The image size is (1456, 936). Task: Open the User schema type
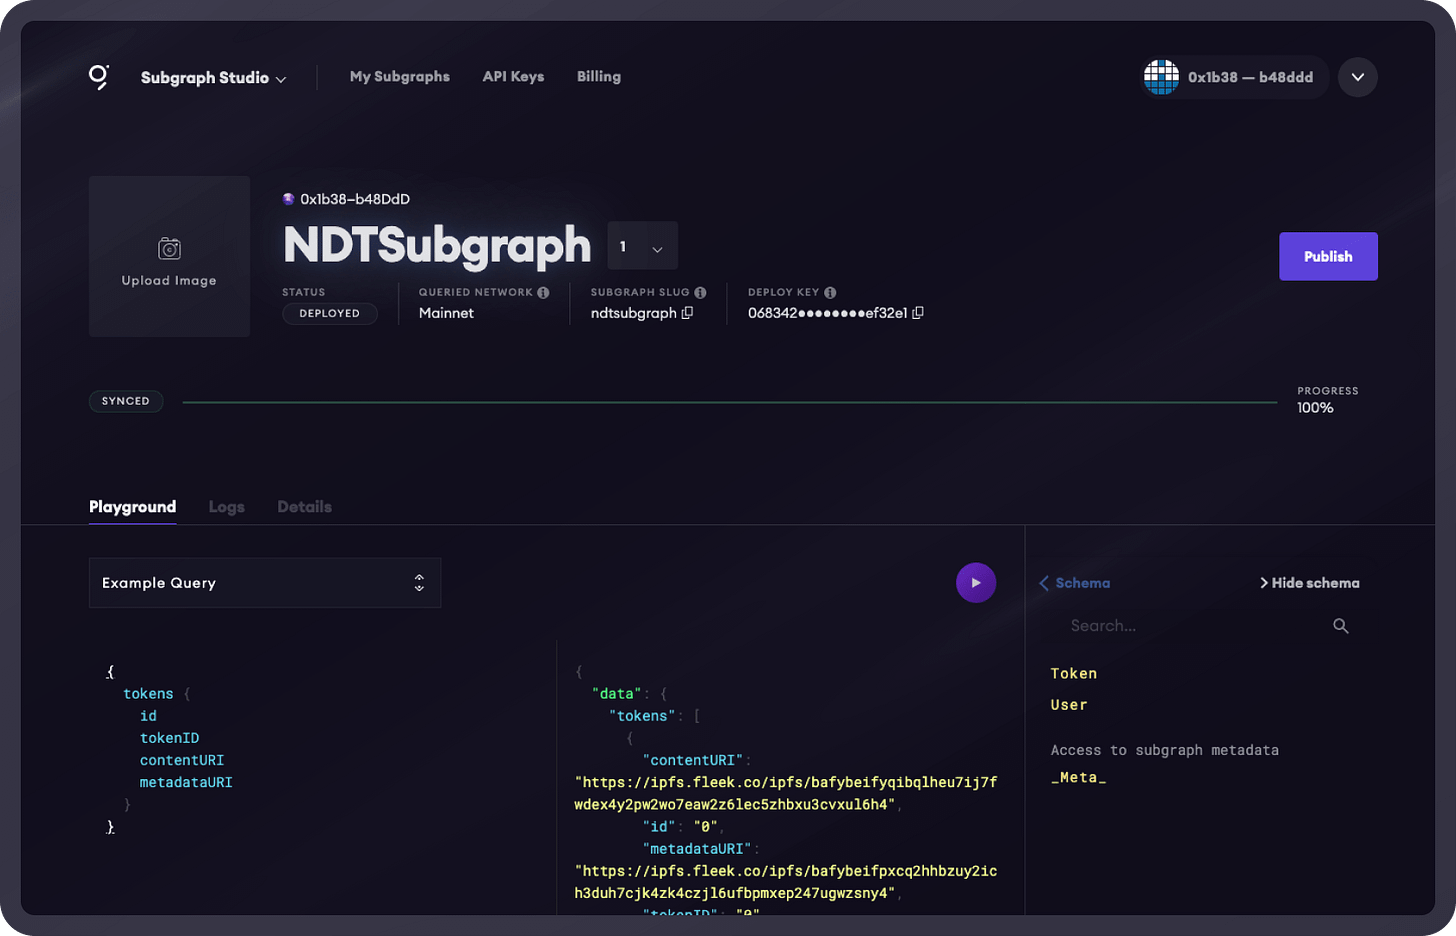tap(1069, 705)
